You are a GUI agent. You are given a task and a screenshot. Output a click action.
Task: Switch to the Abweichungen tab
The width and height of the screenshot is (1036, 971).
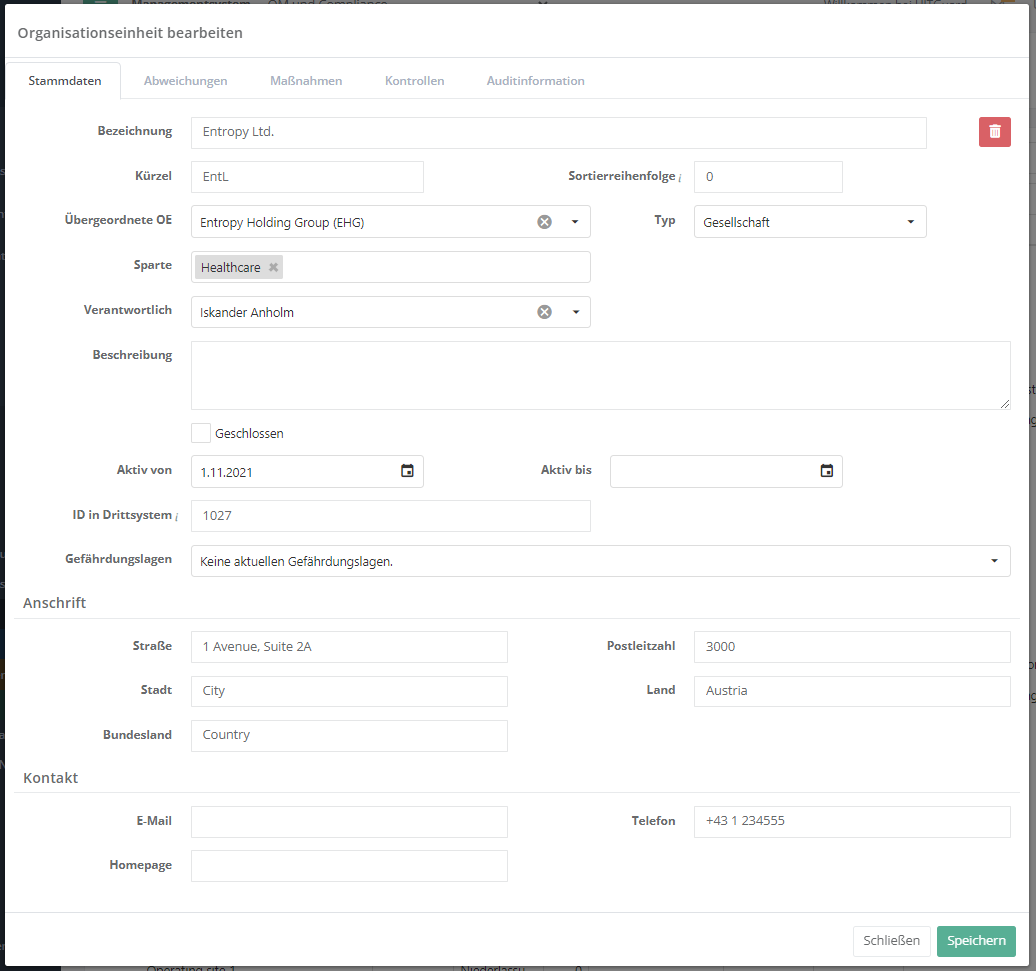185,81
